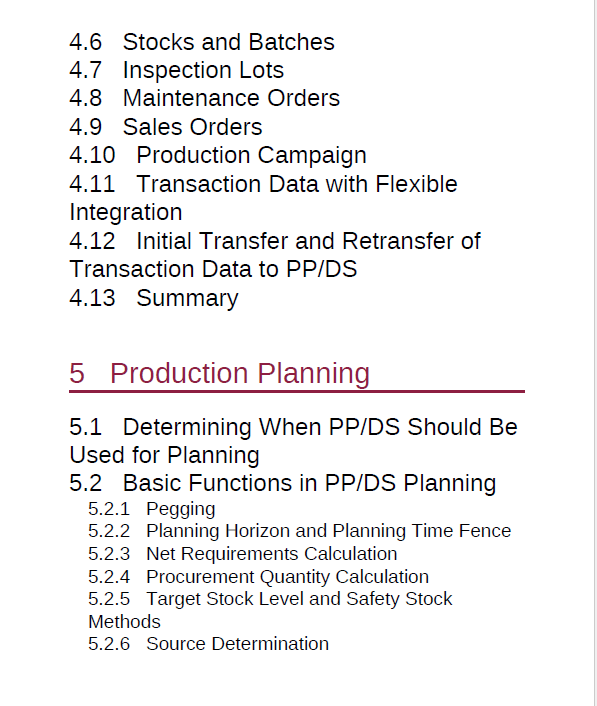Click the vertical scrollbar at the right edge

coord(595,353)
